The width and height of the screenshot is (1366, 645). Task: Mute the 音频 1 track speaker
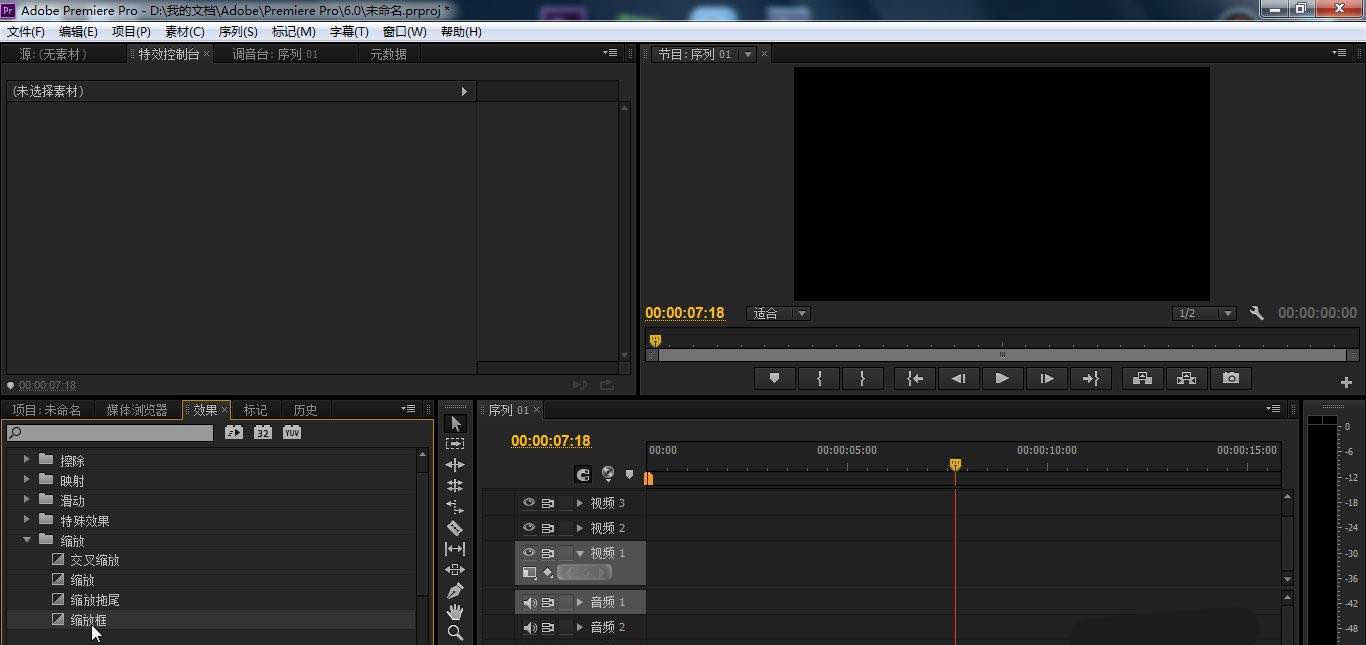[x=530, y=602]
